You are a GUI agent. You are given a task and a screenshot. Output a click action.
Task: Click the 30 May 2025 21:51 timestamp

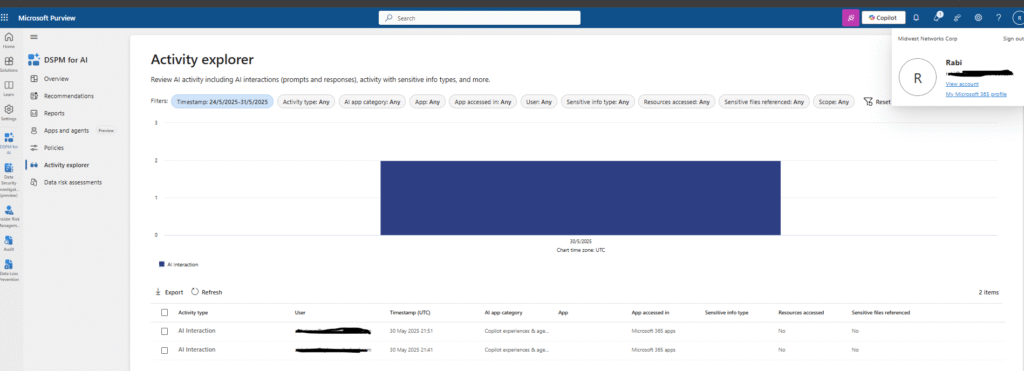click(411, 331)
